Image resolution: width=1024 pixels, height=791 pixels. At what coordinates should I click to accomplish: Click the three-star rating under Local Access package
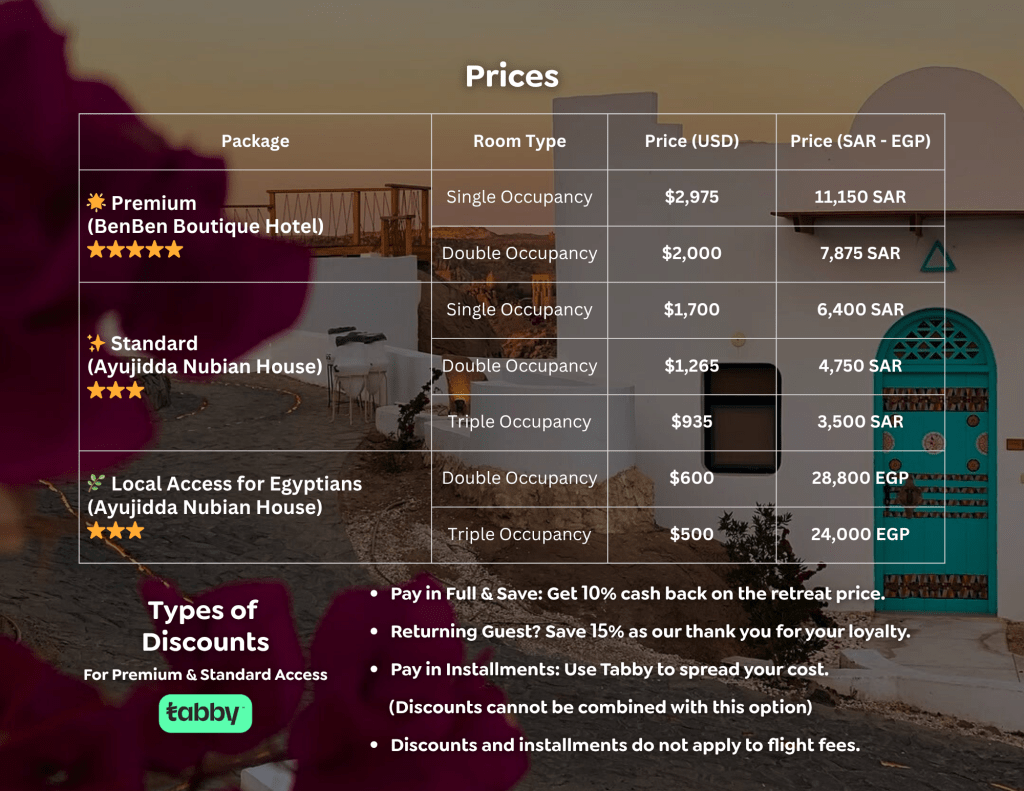[116, 531]
